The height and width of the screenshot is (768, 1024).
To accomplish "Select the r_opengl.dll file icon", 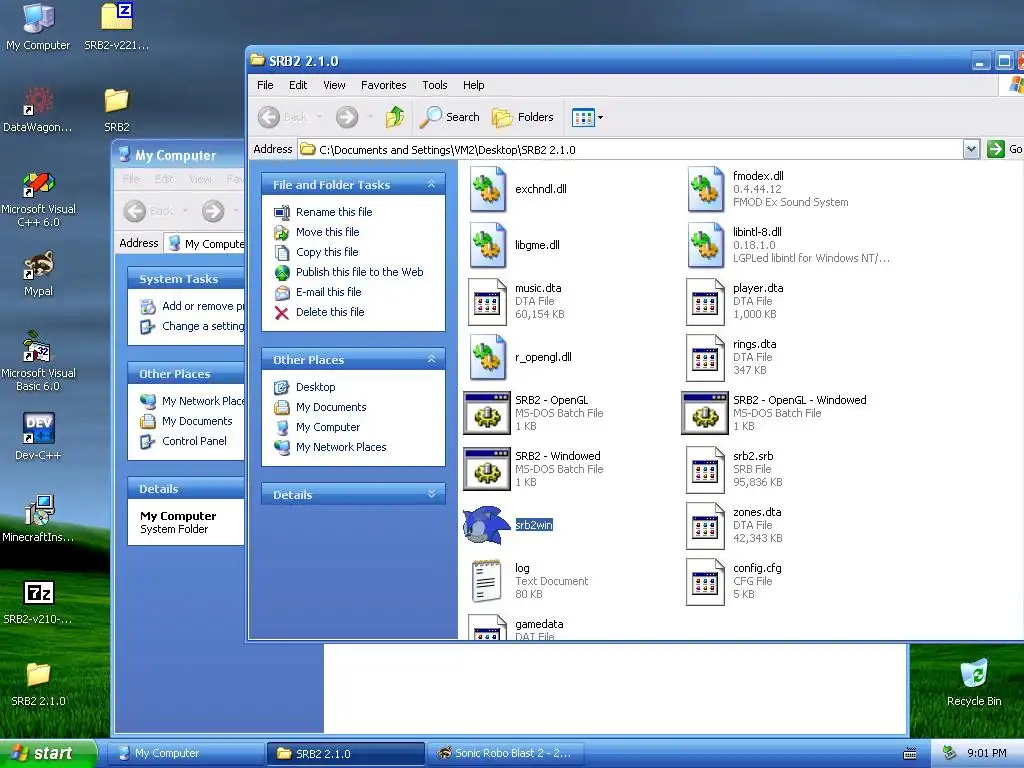I will coord(487,357).
